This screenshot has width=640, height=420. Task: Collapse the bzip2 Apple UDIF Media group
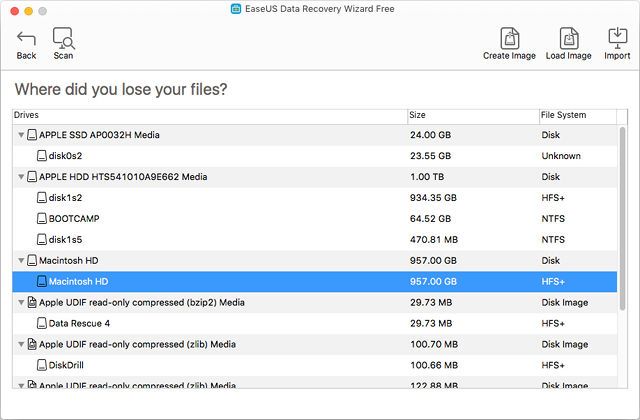22,302
